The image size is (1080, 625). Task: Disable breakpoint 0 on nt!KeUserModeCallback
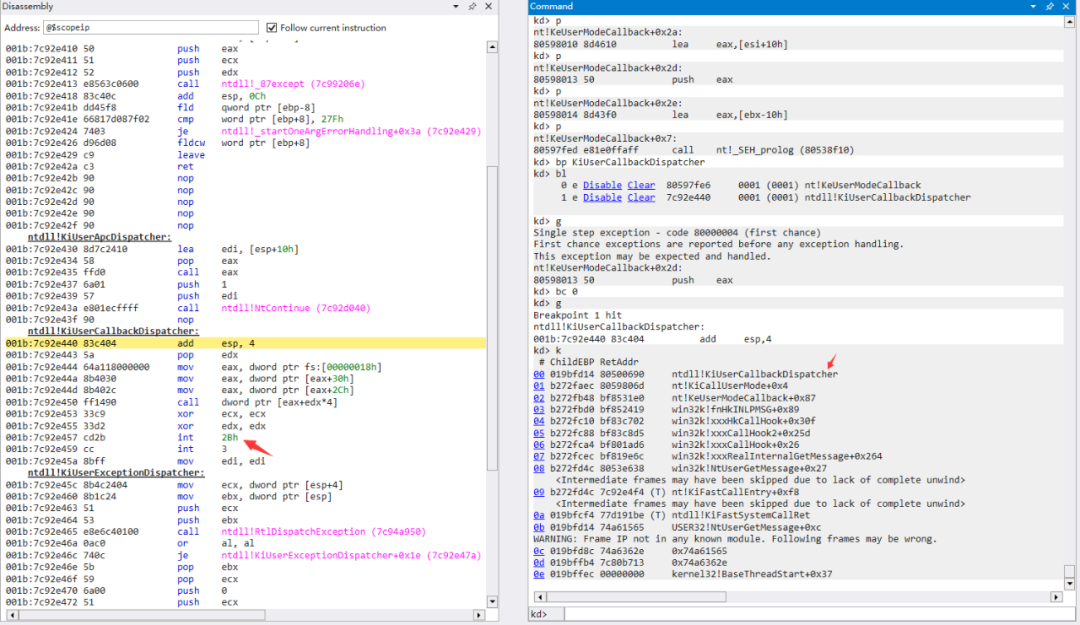click(x=602, y=185)
